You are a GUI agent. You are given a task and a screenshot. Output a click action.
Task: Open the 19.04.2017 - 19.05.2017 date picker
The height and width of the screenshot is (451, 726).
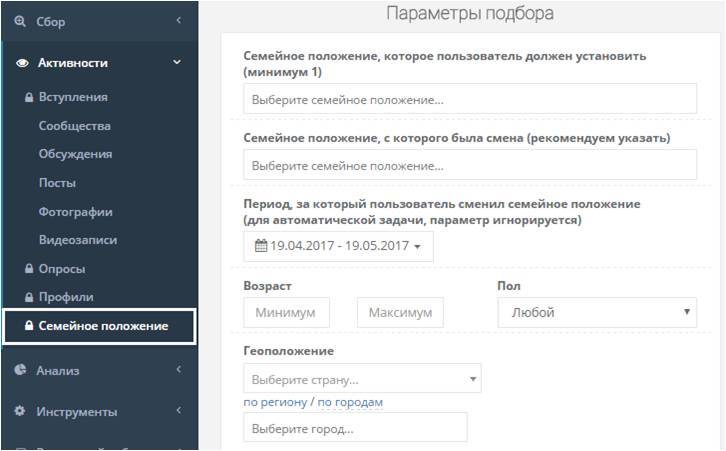[338, 246]
